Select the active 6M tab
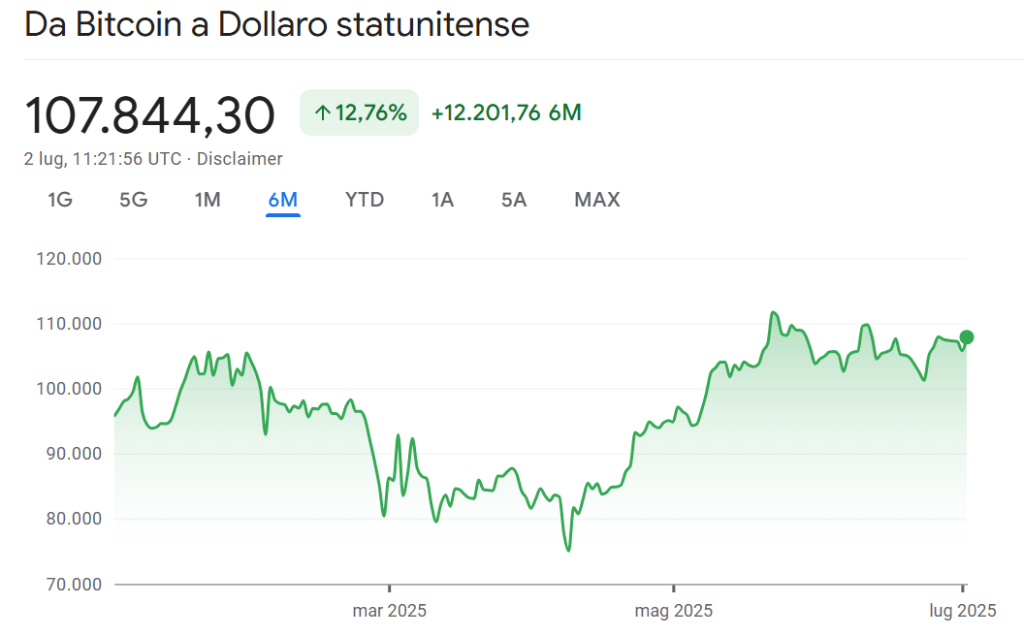This screenshot has height=637, width=1024. click(x=283, y=200)
